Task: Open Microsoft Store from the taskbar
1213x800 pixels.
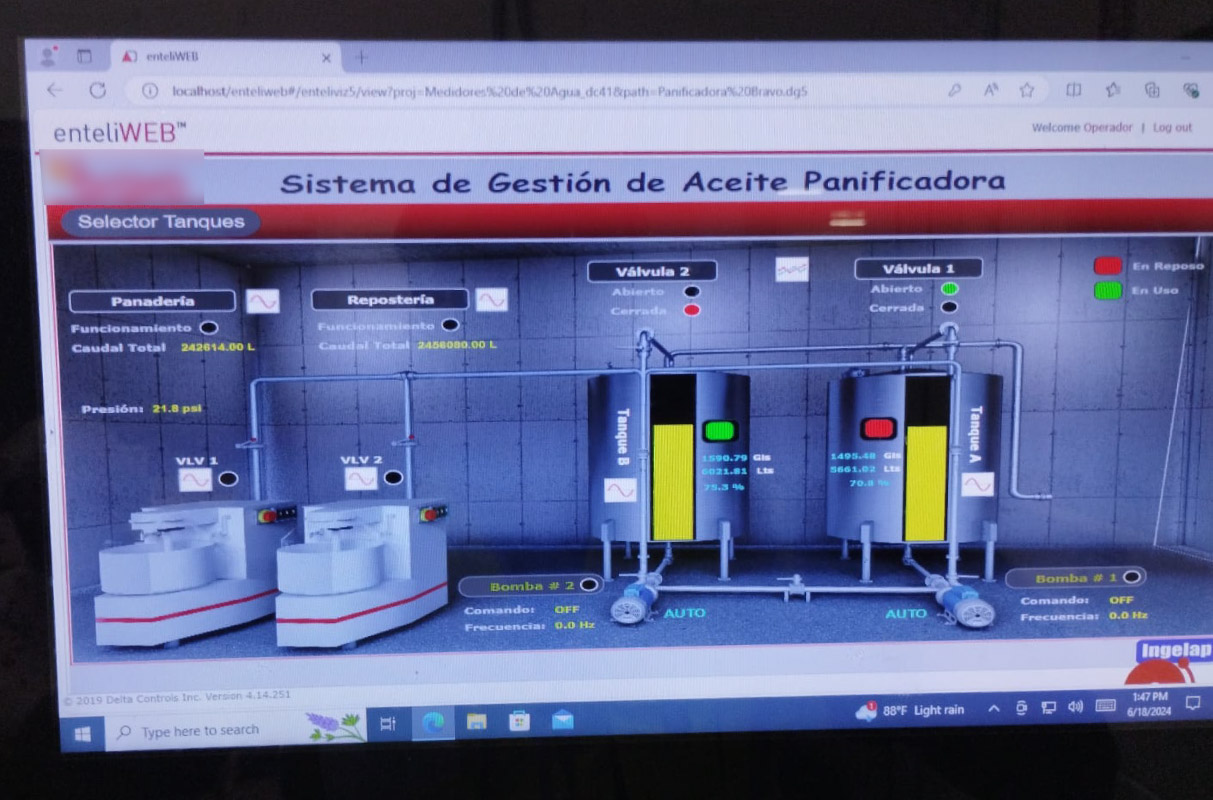Action: click(519, 720)
